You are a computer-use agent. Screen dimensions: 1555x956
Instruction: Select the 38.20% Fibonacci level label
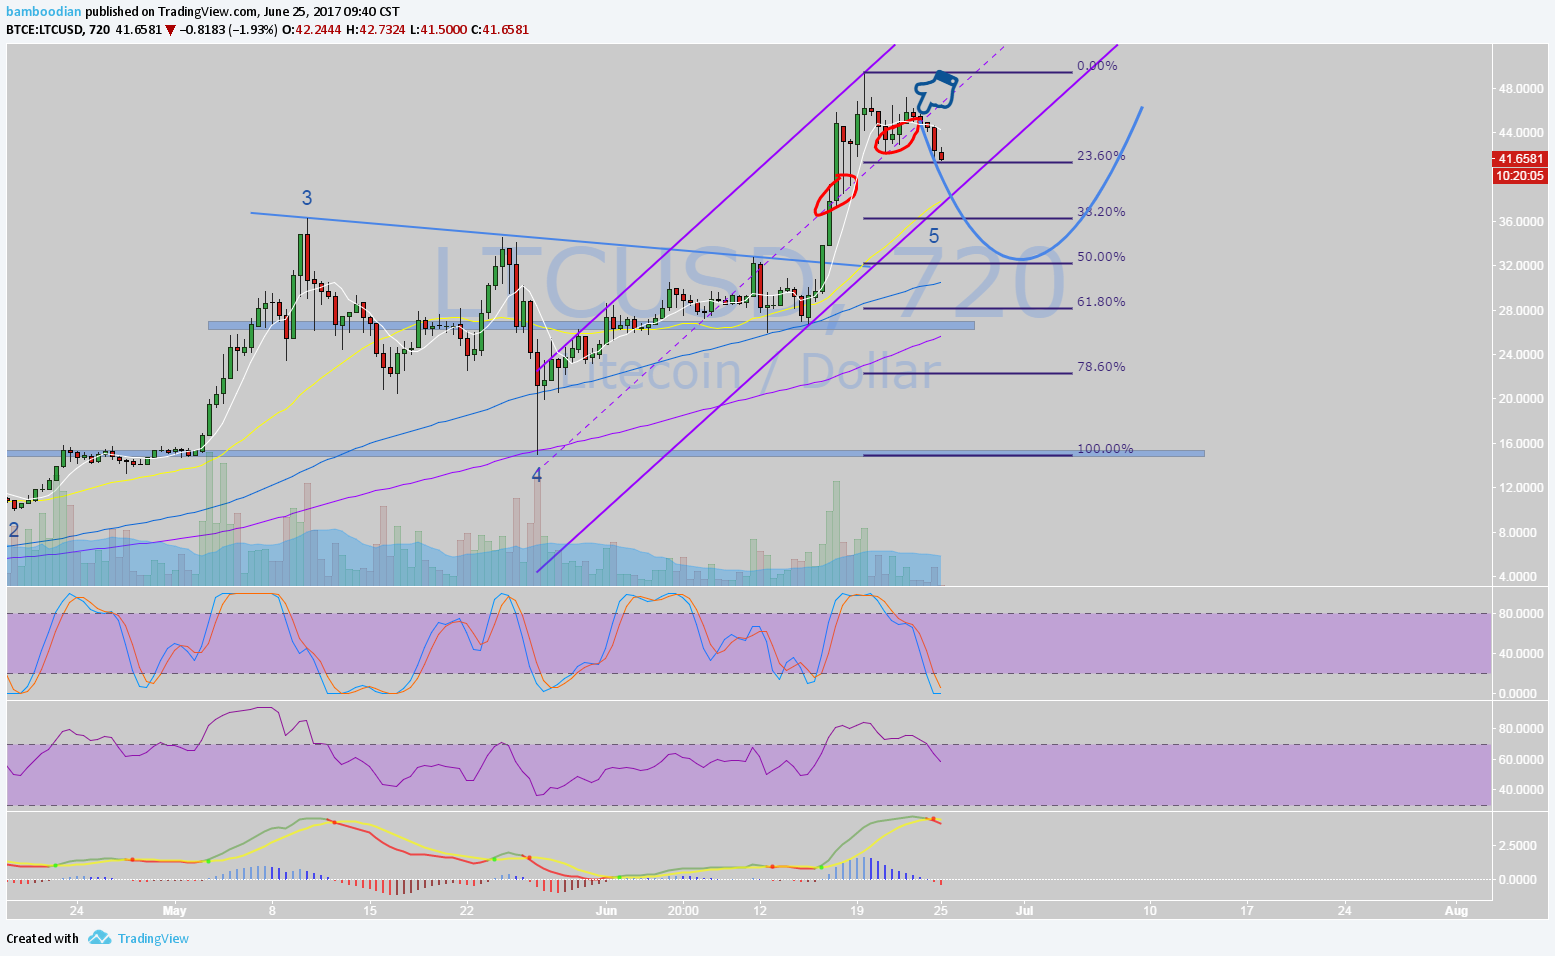pyautogui.click(x=1101, y=212)
